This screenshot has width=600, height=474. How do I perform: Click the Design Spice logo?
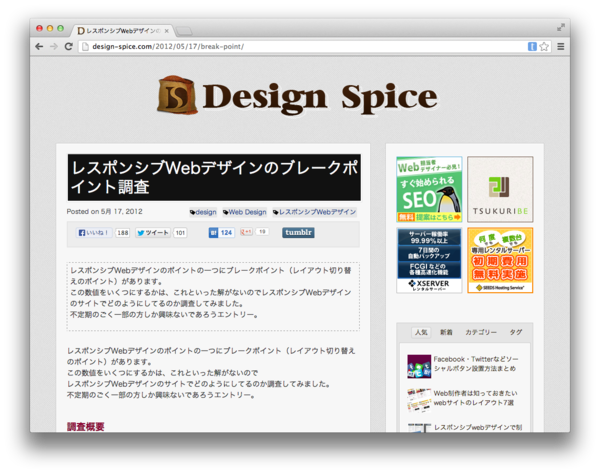[298, 96]
